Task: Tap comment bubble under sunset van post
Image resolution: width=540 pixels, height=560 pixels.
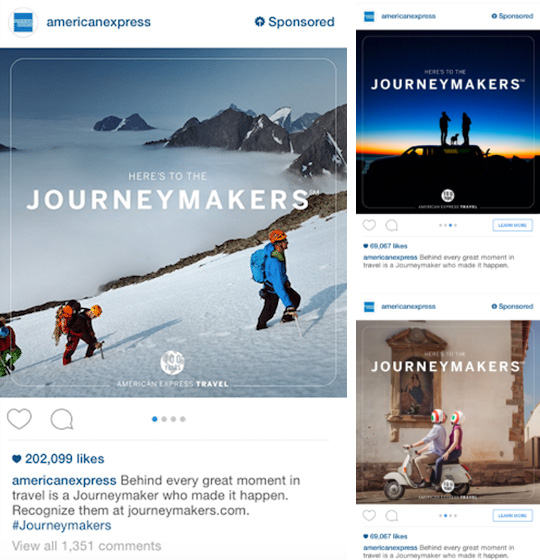Action: (392, 225)
